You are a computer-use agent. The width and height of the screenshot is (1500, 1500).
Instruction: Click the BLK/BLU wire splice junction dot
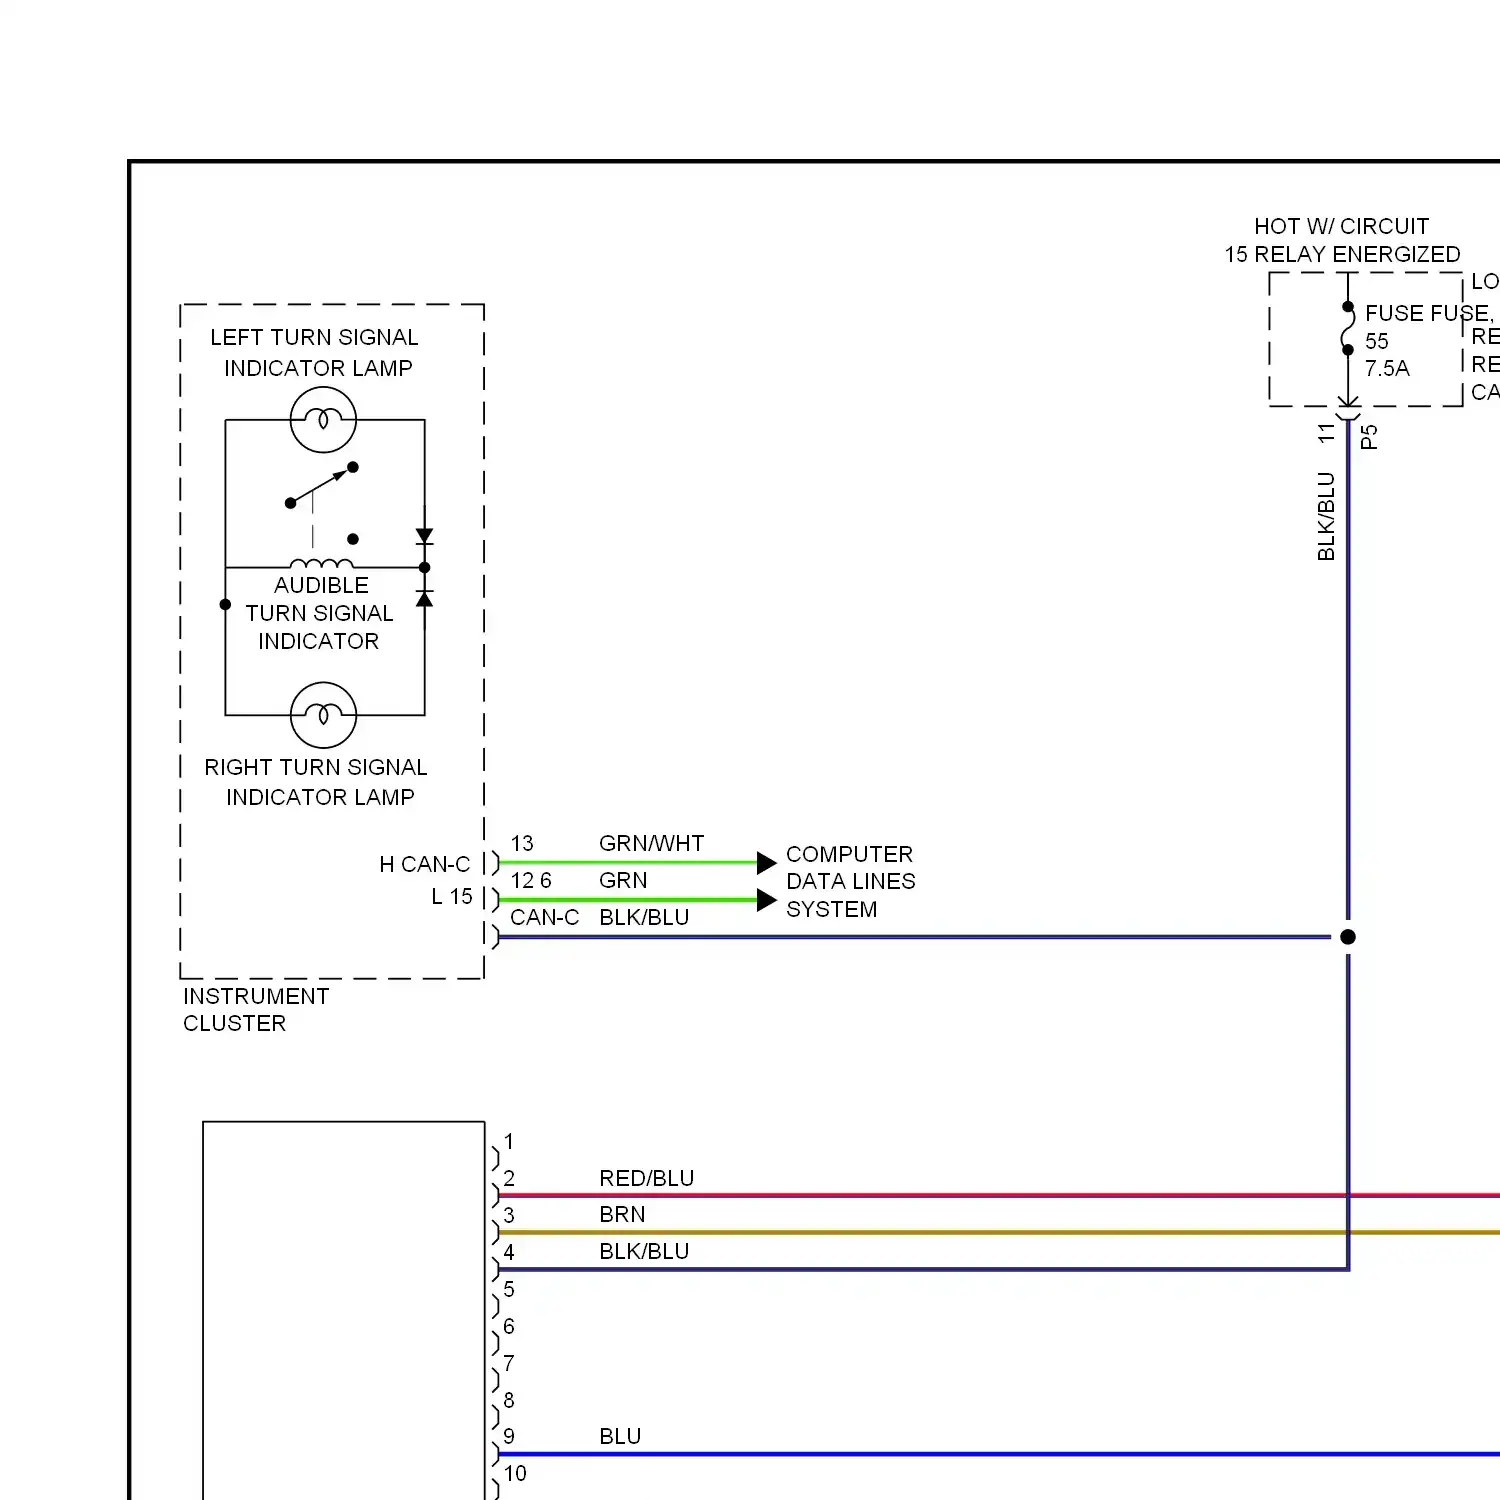pyautogui.click(x=1348, y=937)
